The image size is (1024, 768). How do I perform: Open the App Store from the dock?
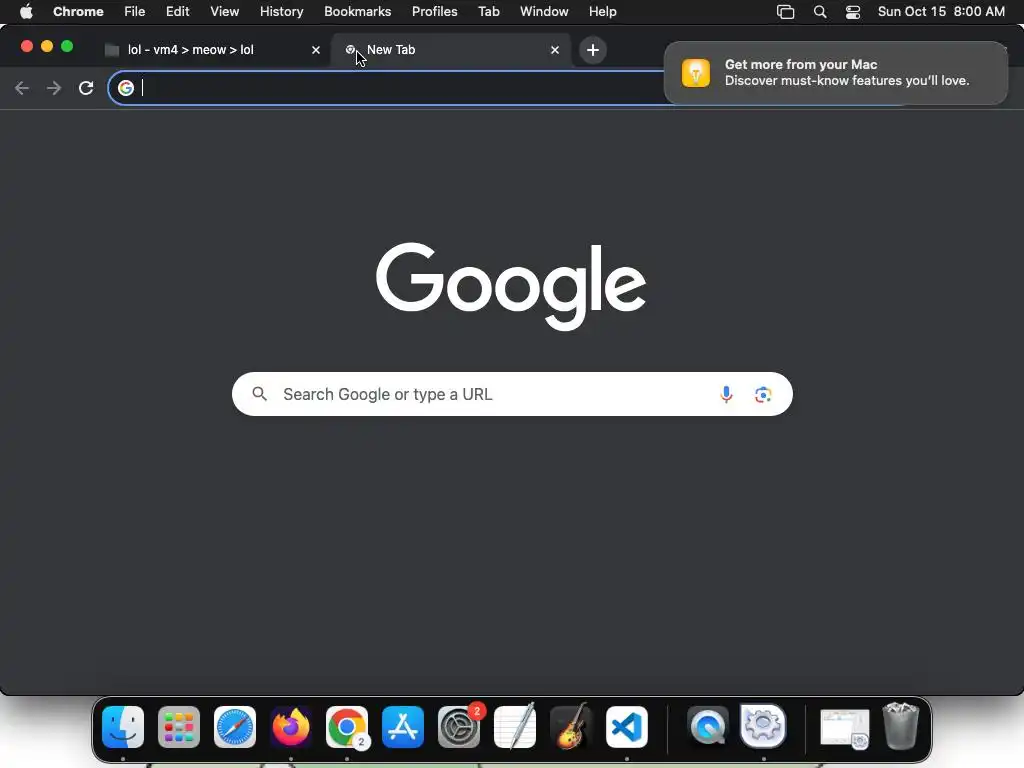(x=403, y=727)
